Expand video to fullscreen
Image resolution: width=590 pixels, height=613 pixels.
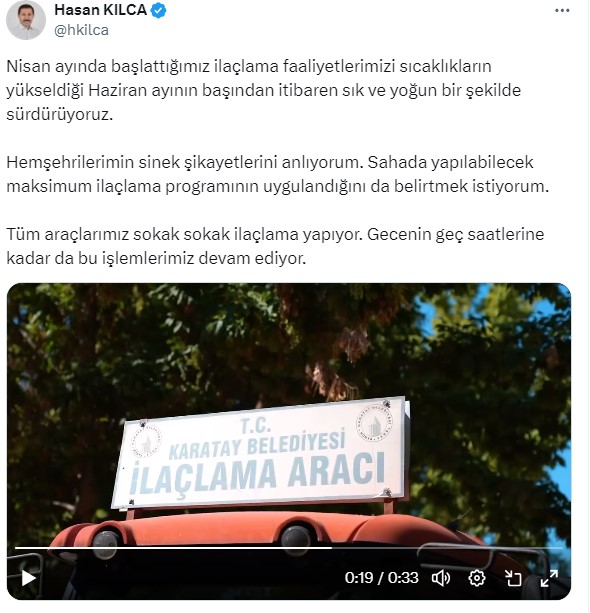pos(549,578)
